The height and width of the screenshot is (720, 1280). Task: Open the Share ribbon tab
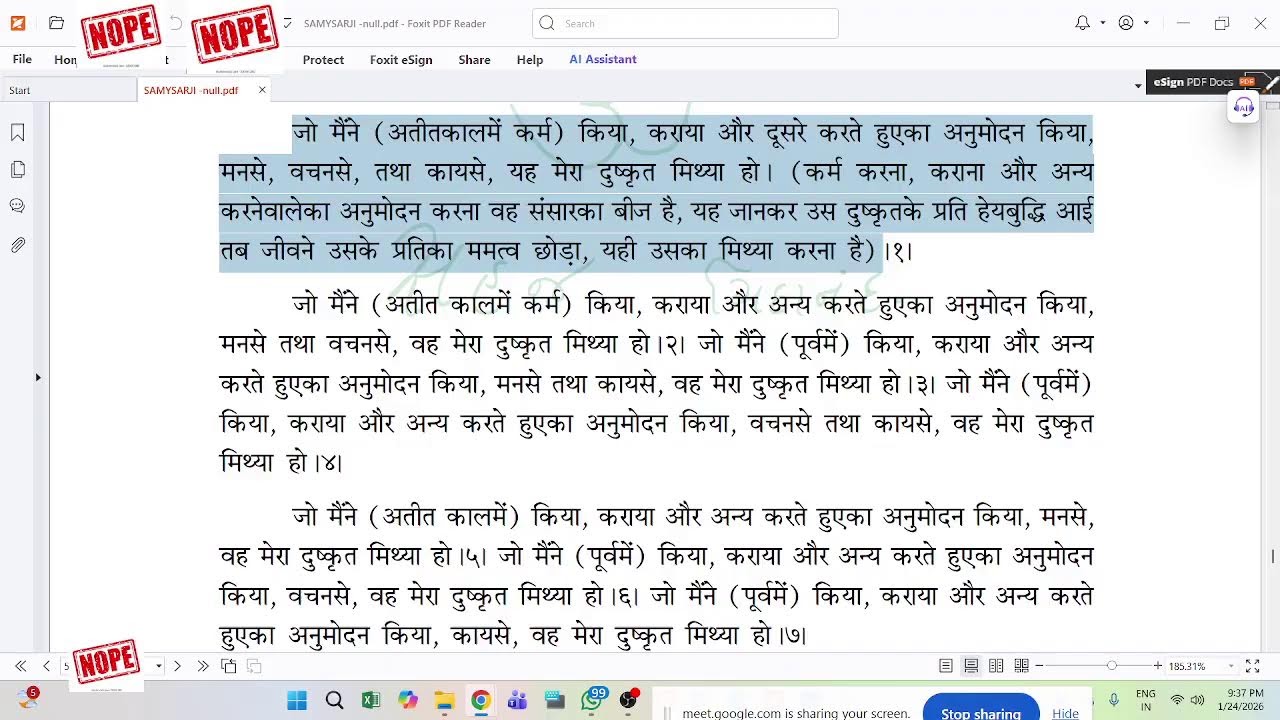[x=474, y=60]
